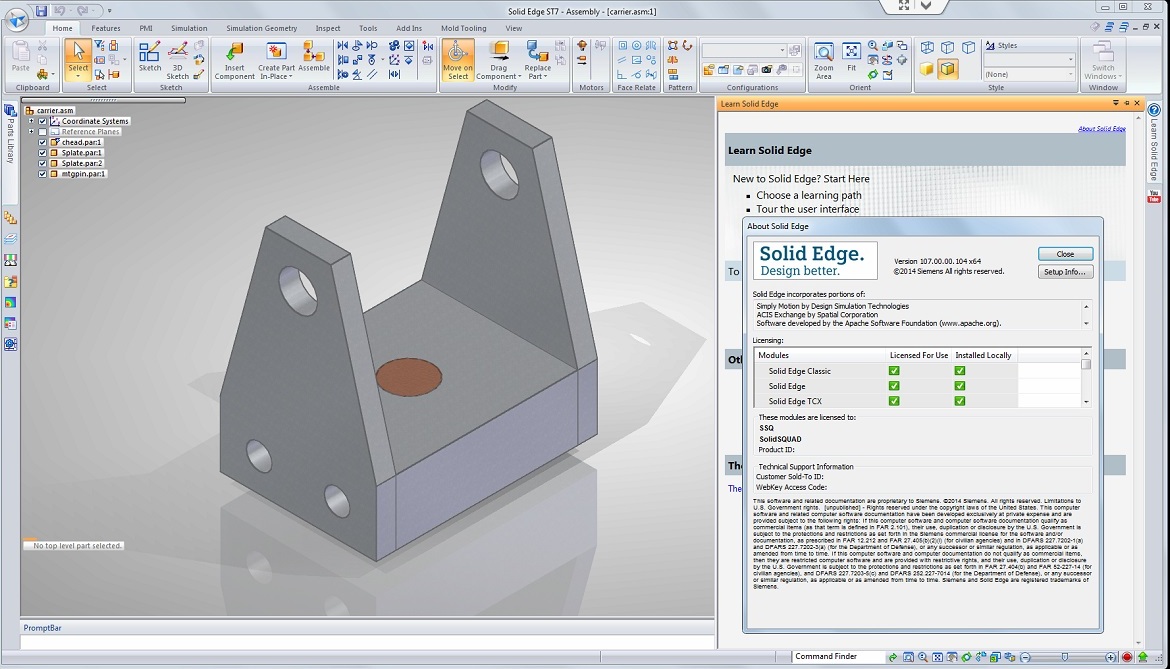Click the camera icon in Configurations
The width and height of the screenshot is (1170, 669).
tap(766, 69)
